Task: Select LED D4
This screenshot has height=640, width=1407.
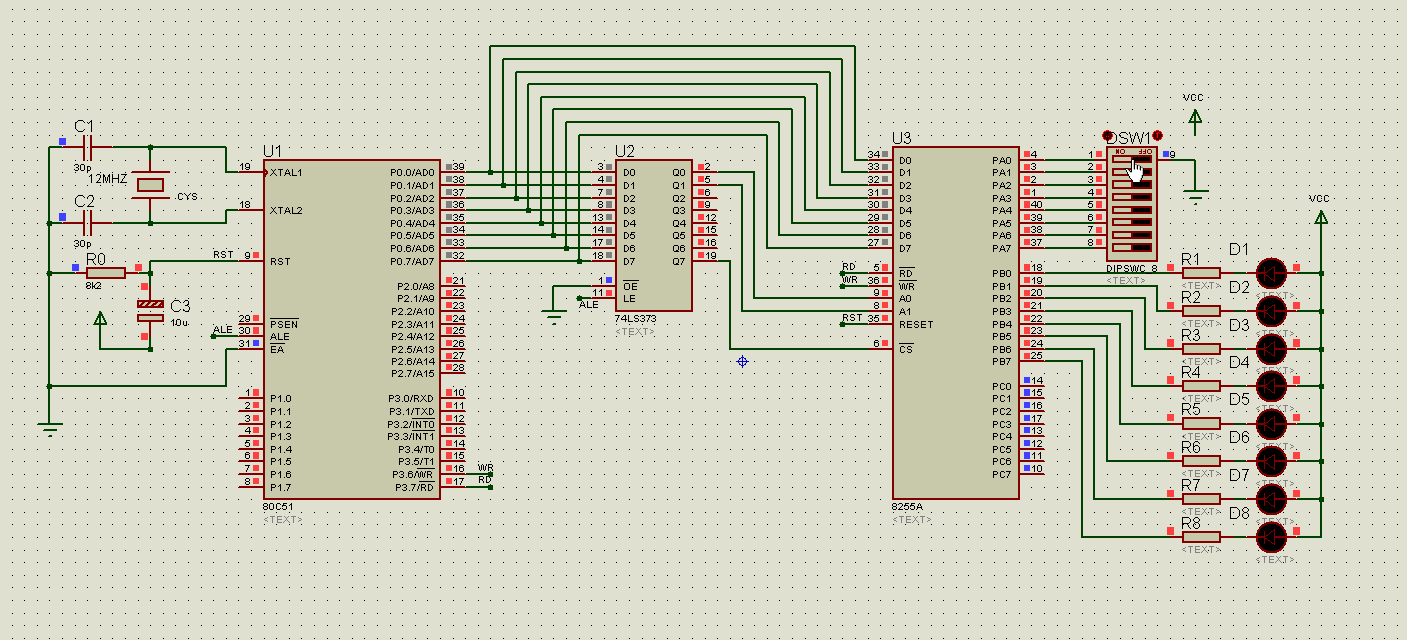Action: click(1272, 385)
